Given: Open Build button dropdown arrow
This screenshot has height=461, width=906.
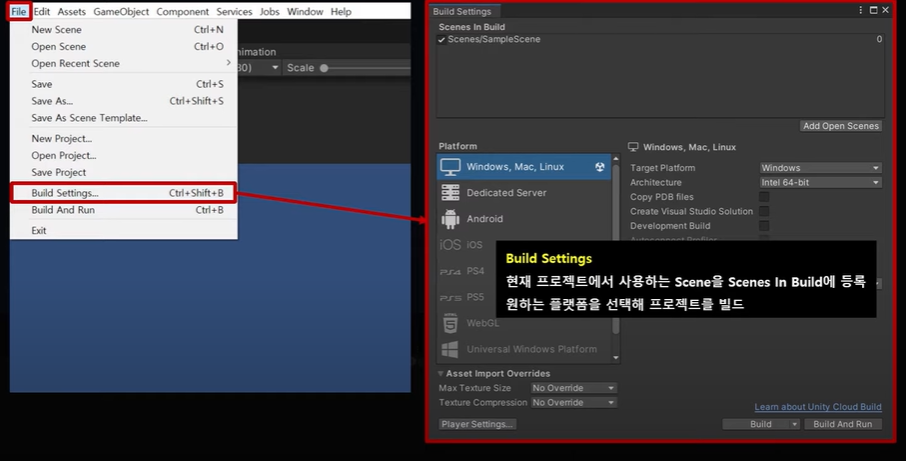Looking at the screenshot, I should coord(795,424).
